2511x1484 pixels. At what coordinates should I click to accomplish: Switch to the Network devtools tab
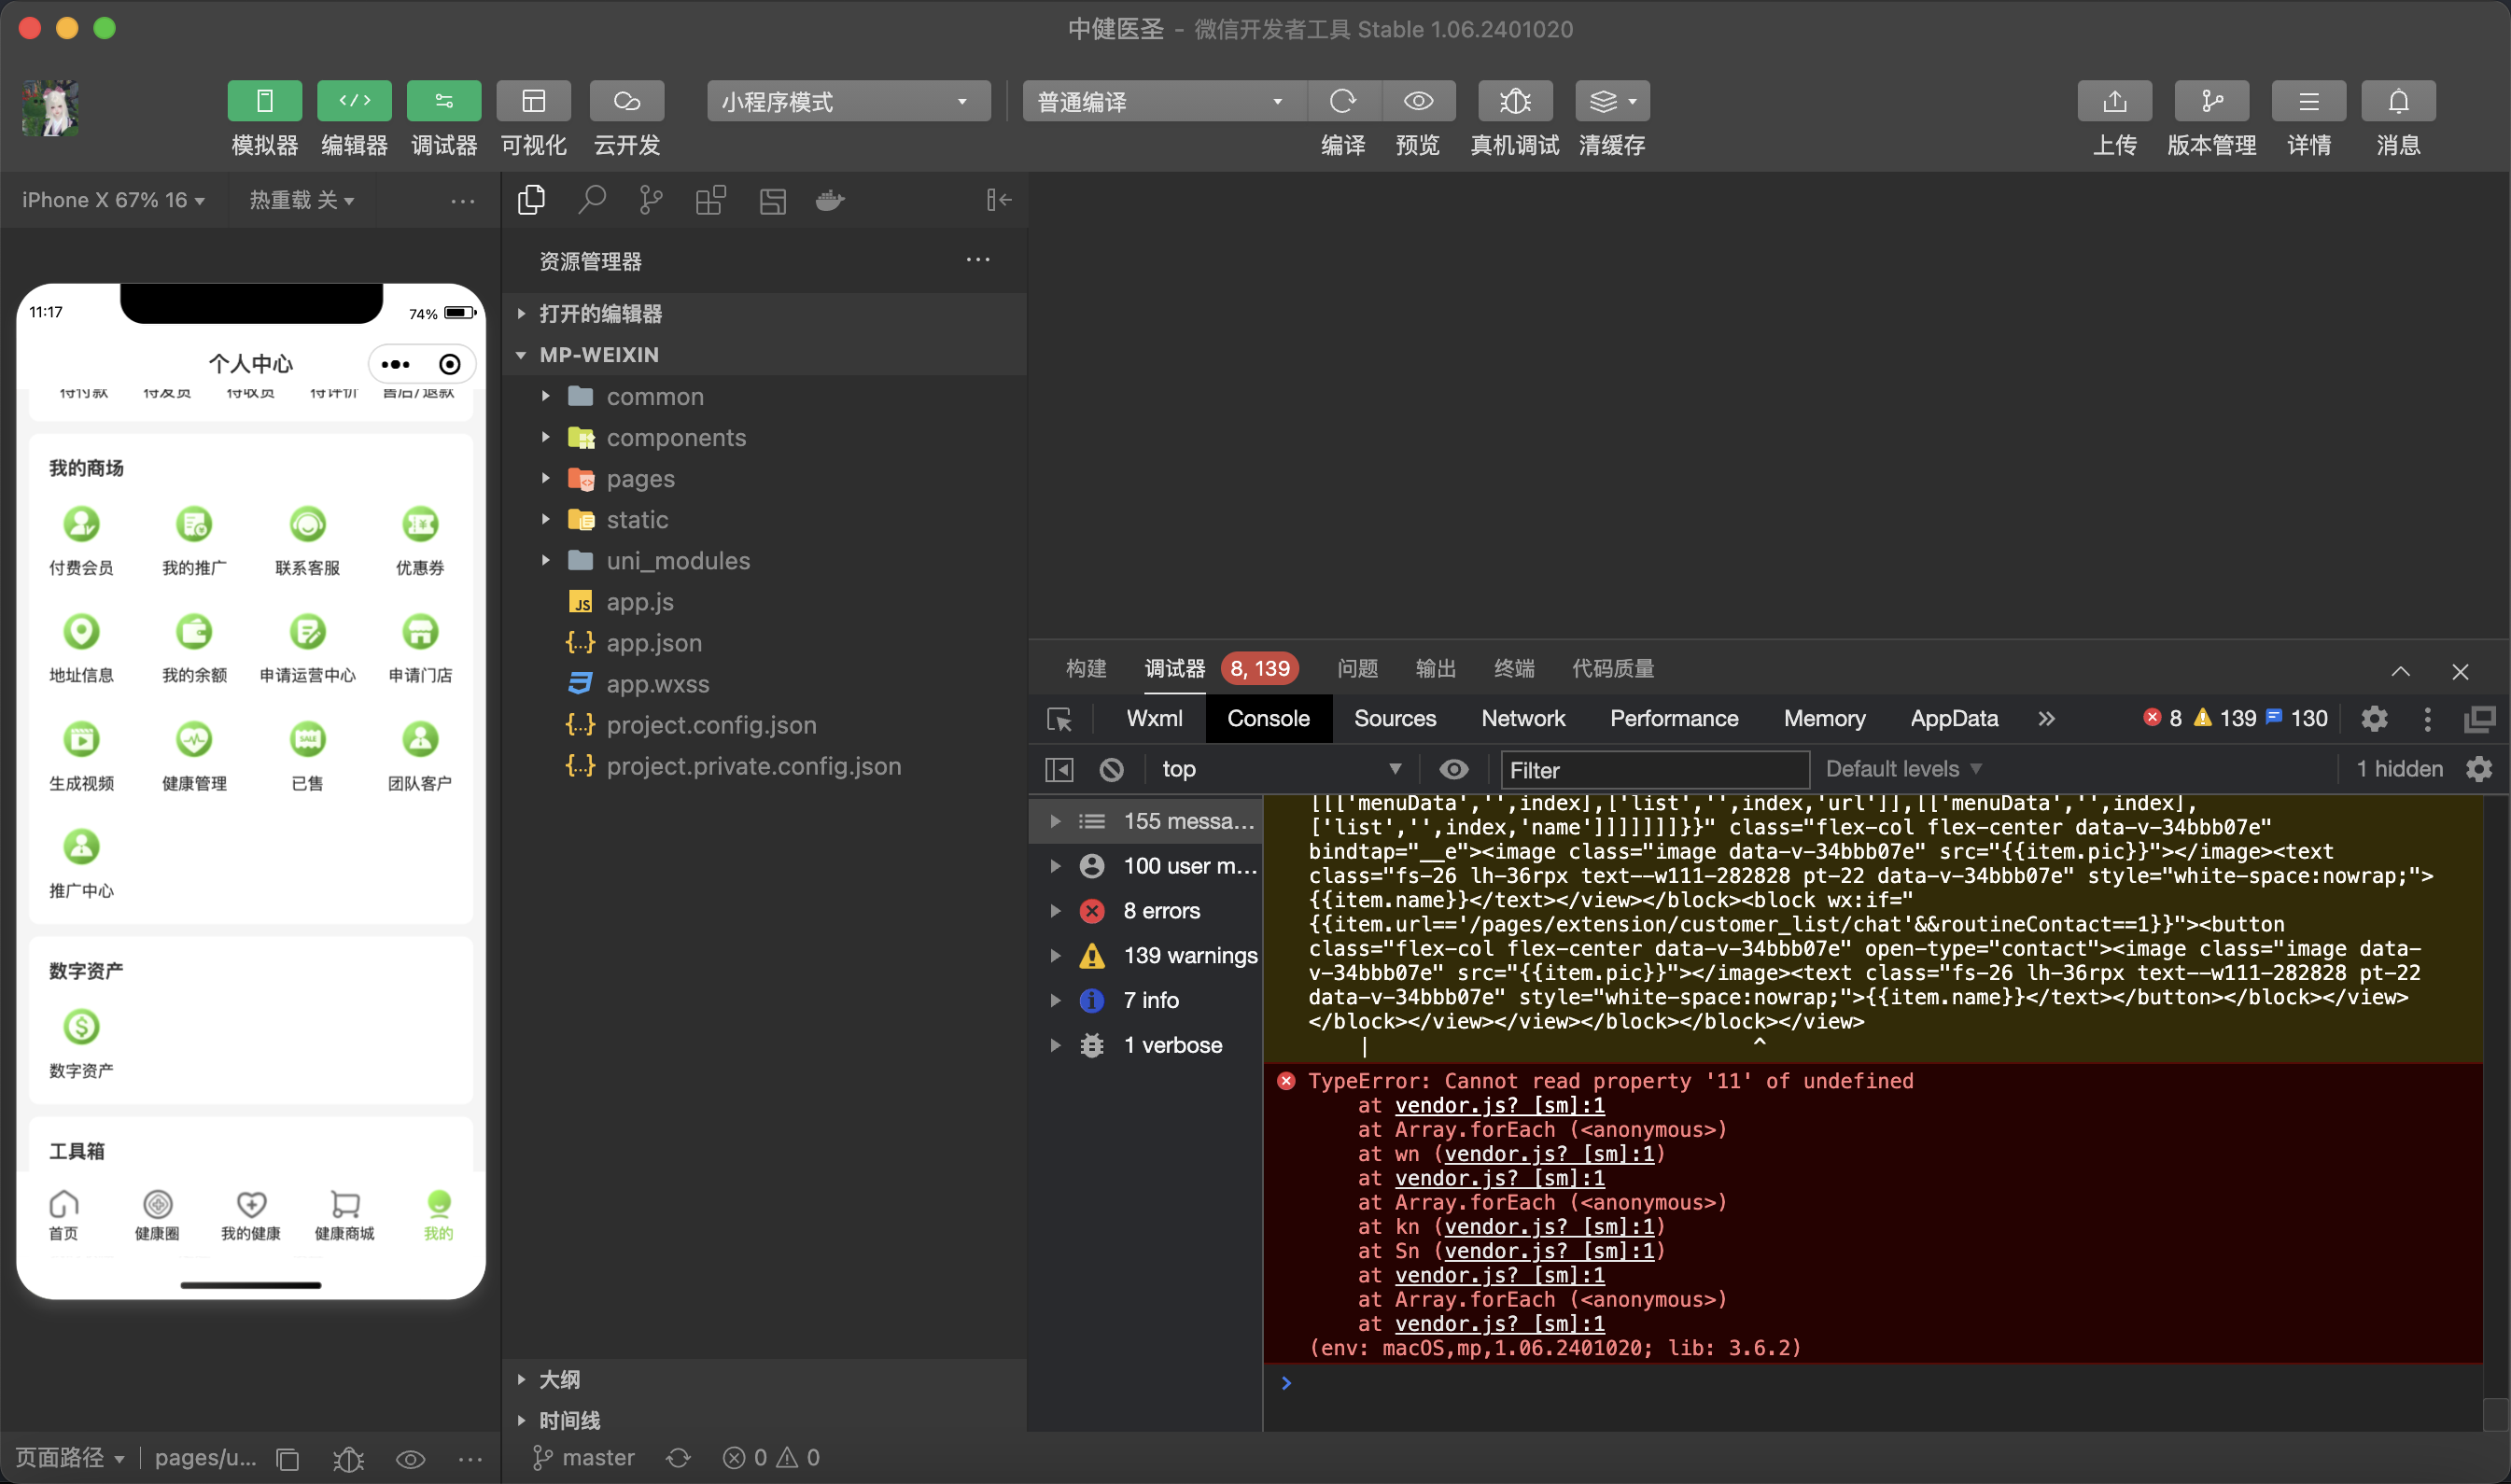pyautogui.click(x=1523, y=718)
